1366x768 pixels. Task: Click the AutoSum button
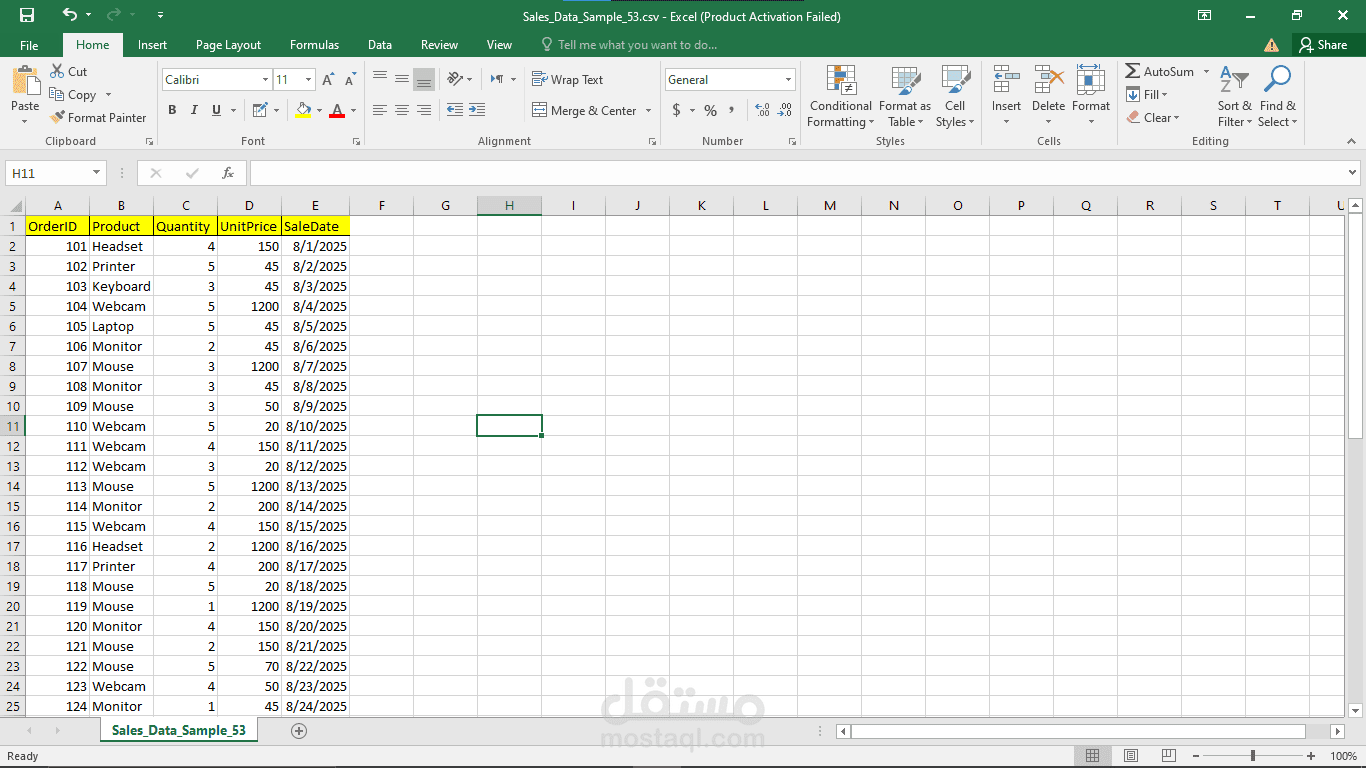tap(1160, 71)
